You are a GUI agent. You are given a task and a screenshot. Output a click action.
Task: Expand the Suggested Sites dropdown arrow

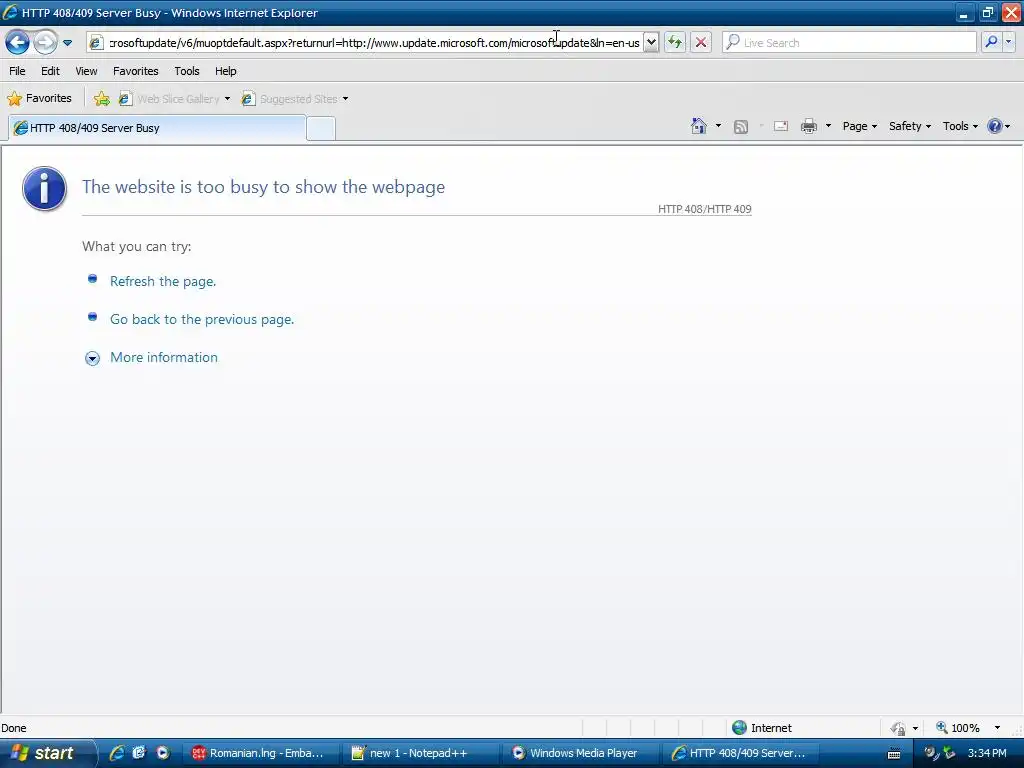coord(345,99)
